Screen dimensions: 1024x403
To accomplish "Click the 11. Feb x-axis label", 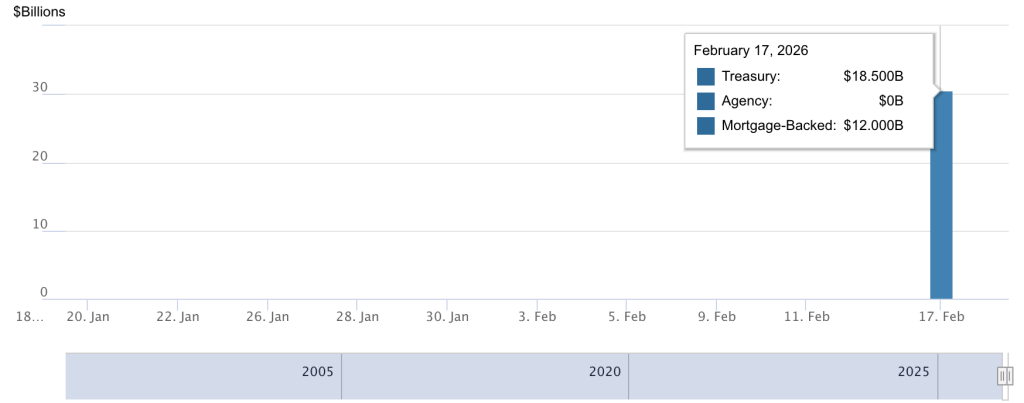I will tap(806, 316).
